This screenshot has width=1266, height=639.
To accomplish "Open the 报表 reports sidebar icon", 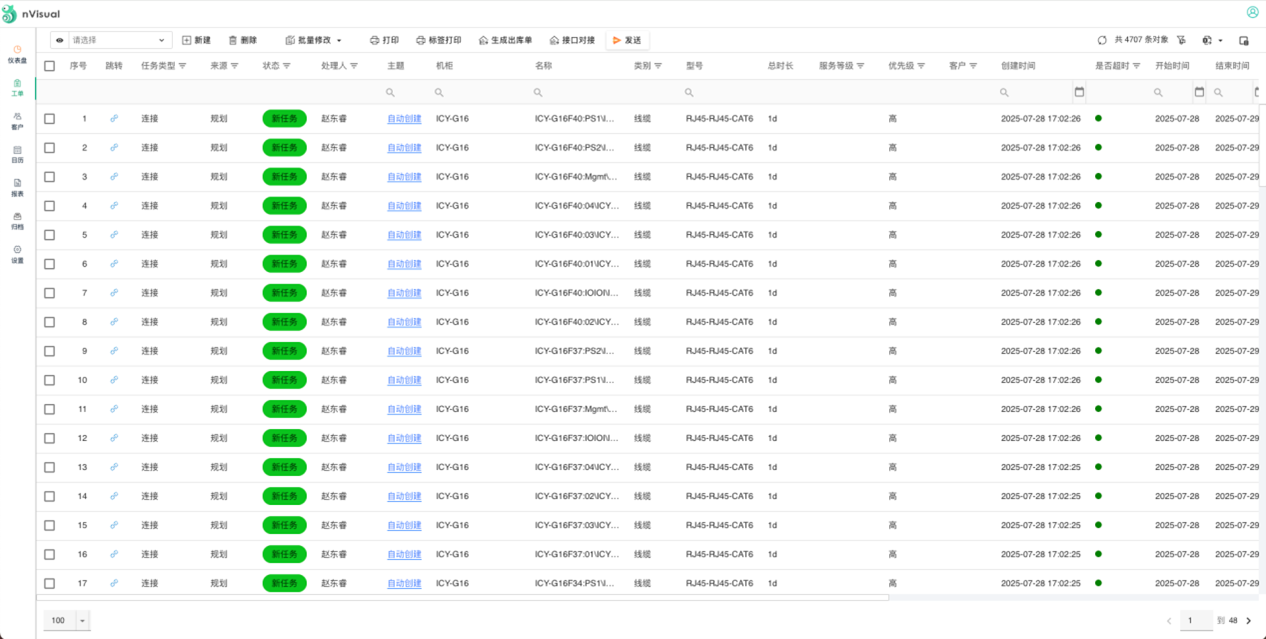I will point(17,187).
